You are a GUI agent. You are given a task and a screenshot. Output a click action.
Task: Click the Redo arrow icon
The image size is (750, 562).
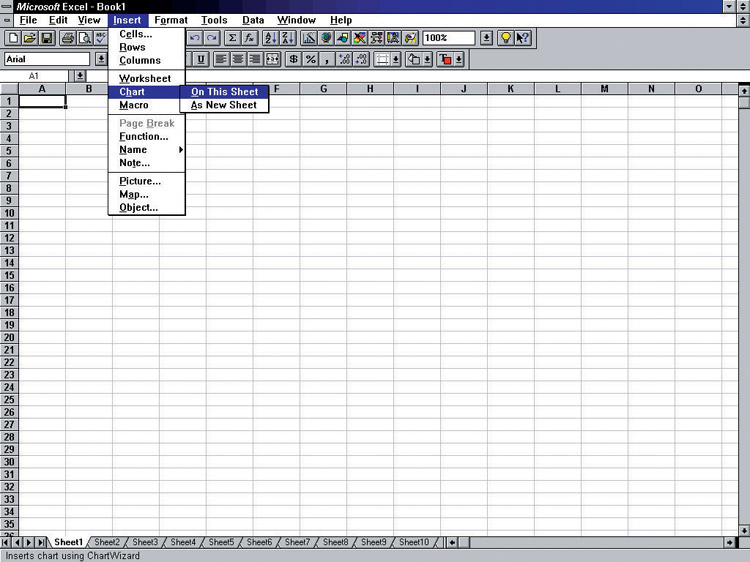coord(211,38)
